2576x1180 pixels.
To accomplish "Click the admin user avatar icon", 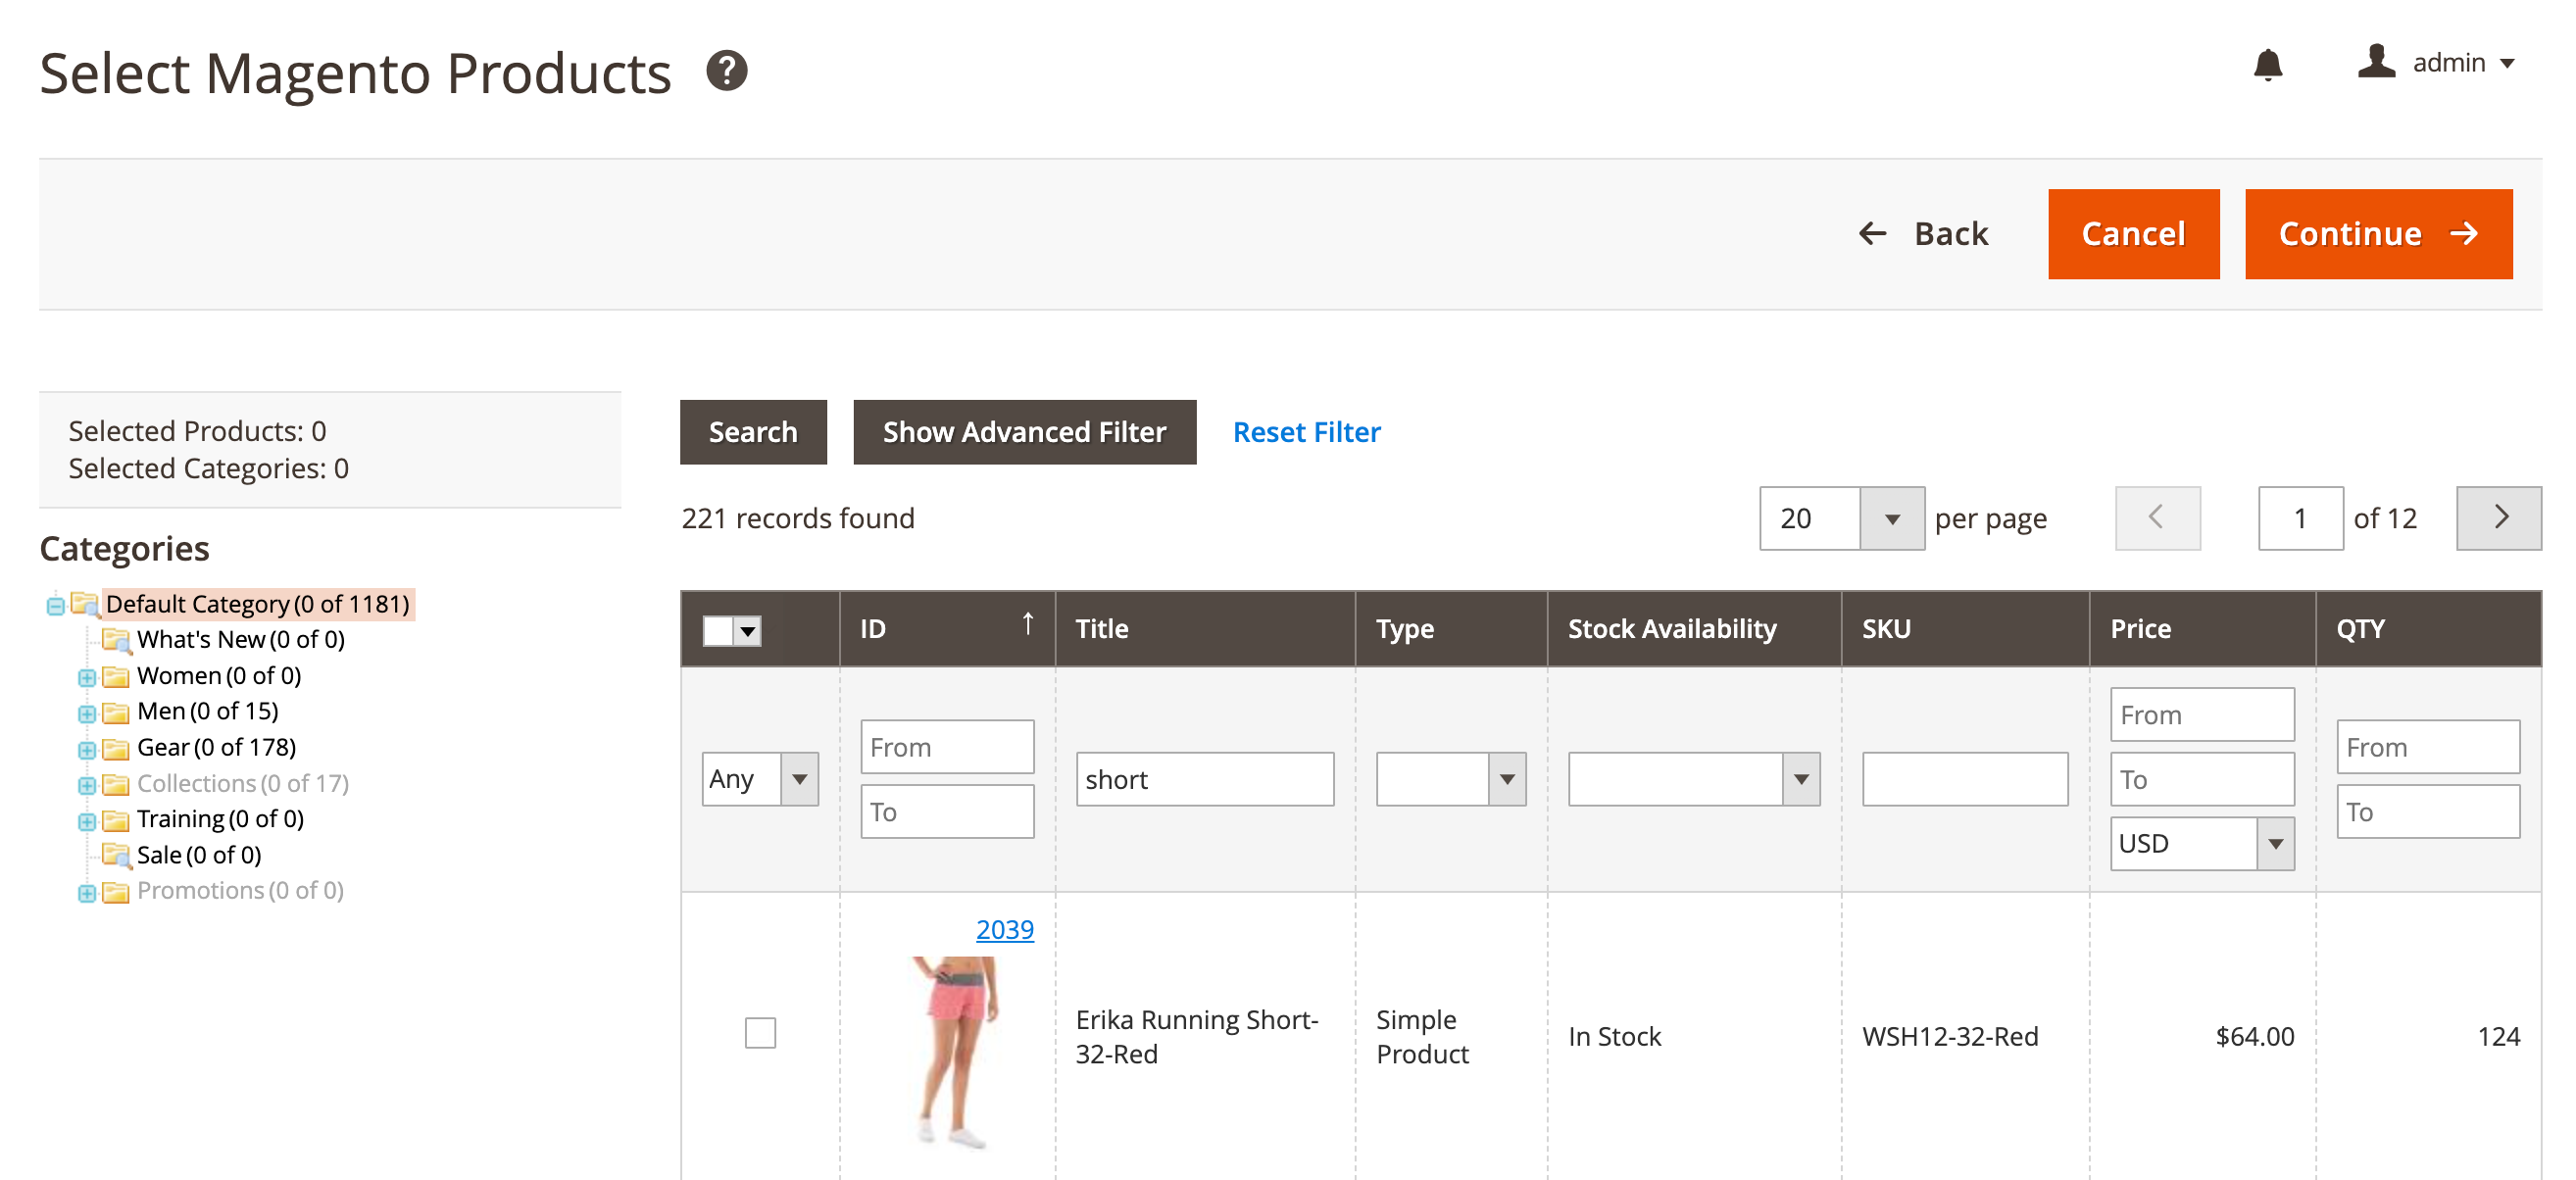I will 2376,62.
